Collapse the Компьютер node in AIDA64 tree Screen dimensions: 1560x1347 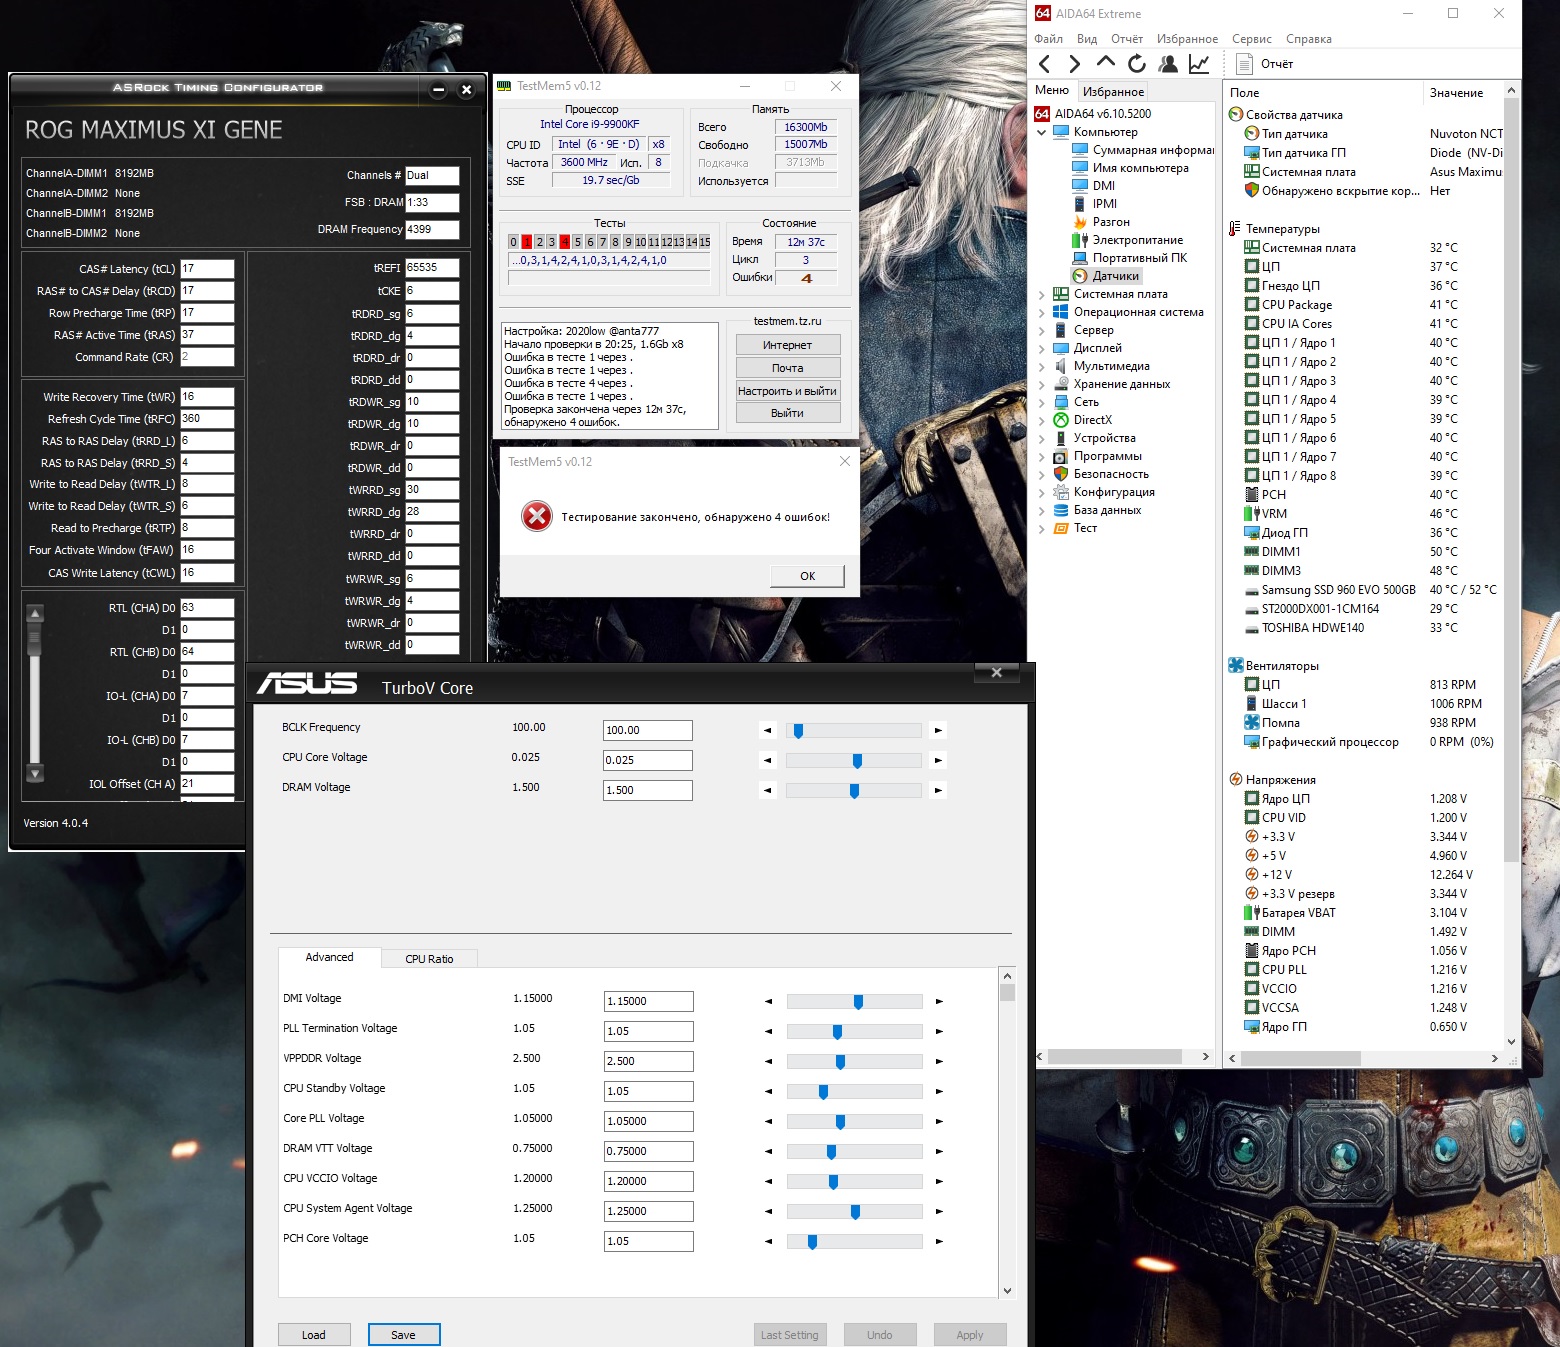[1042, 132]
